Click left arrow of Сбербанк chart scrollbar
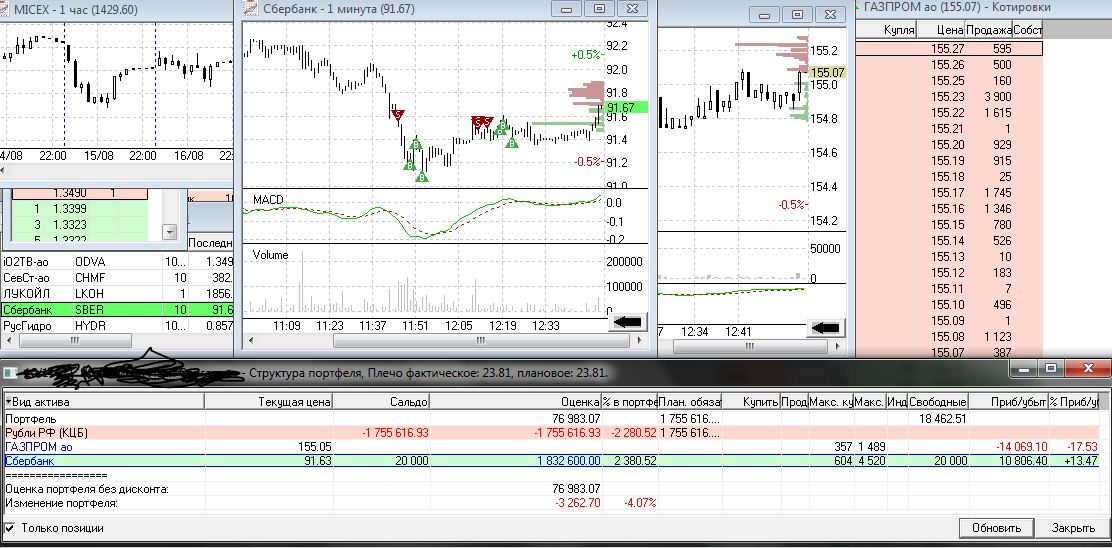Screen dimensions: 1112x548 pos(250,340)
